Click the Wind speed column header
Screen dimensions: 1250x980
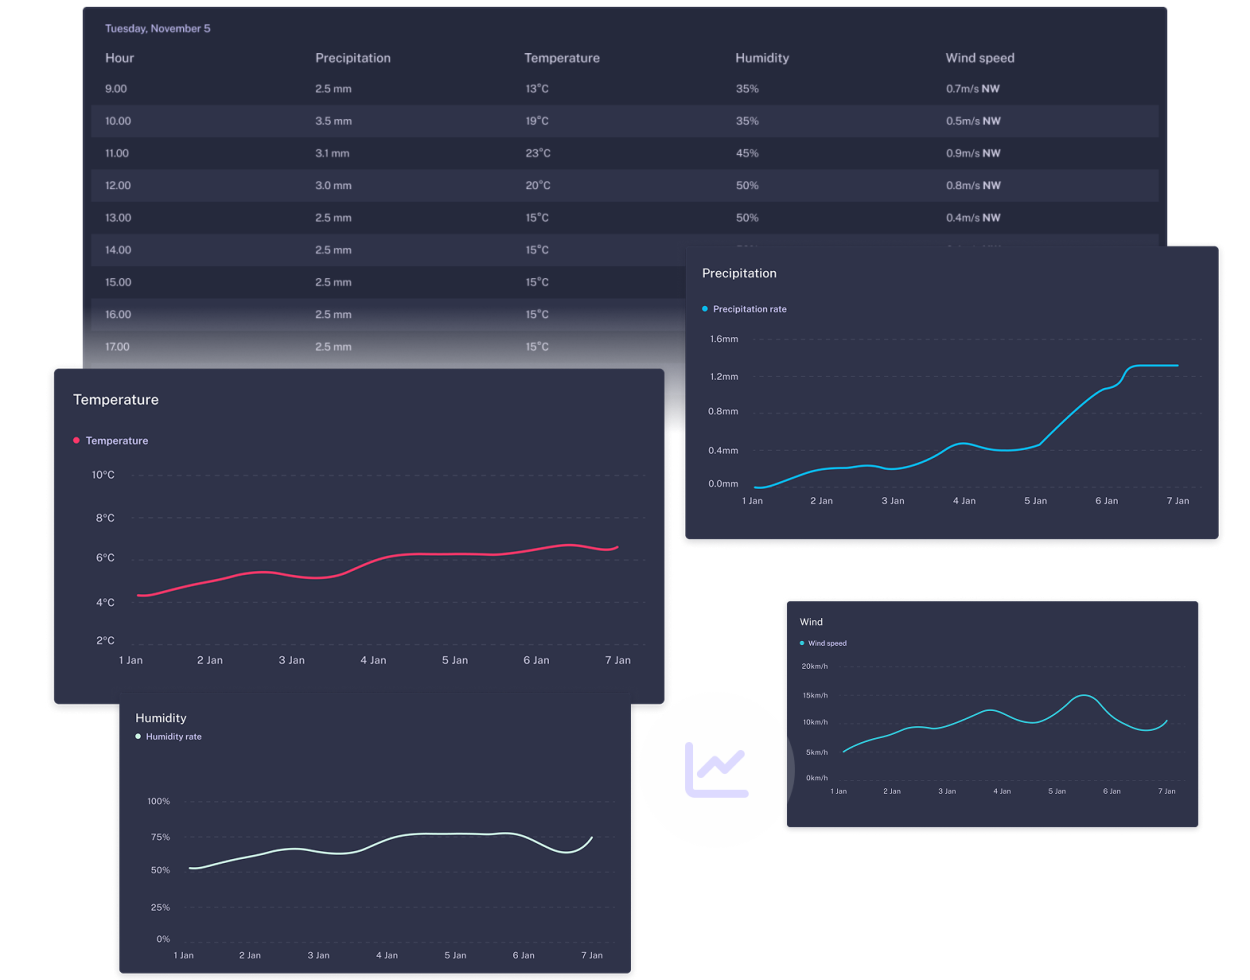979,58
